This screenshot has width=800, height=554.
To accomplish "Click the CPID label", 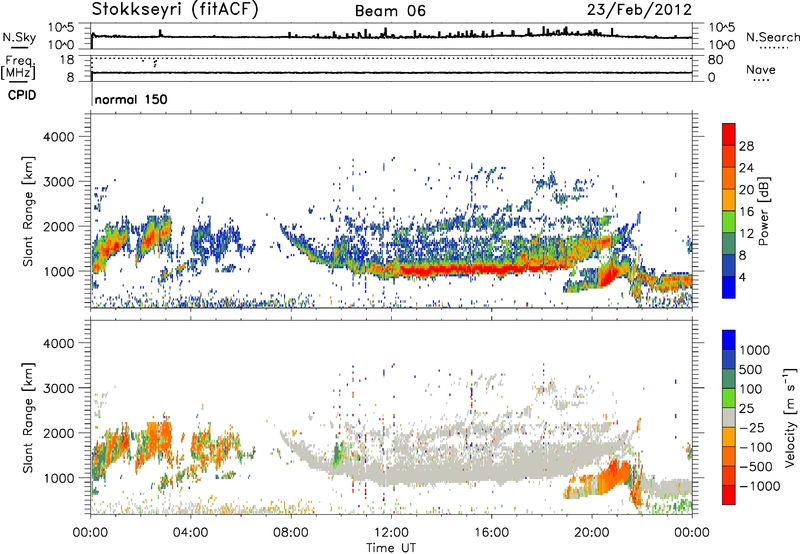I will (22, 95).
